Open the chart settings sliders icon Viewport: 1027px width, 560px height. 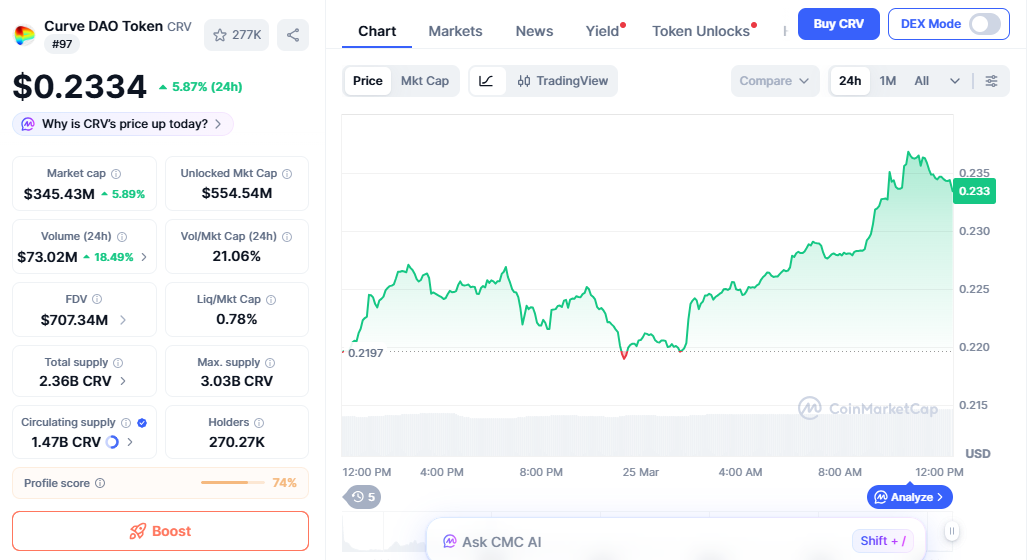click(991, 81)
